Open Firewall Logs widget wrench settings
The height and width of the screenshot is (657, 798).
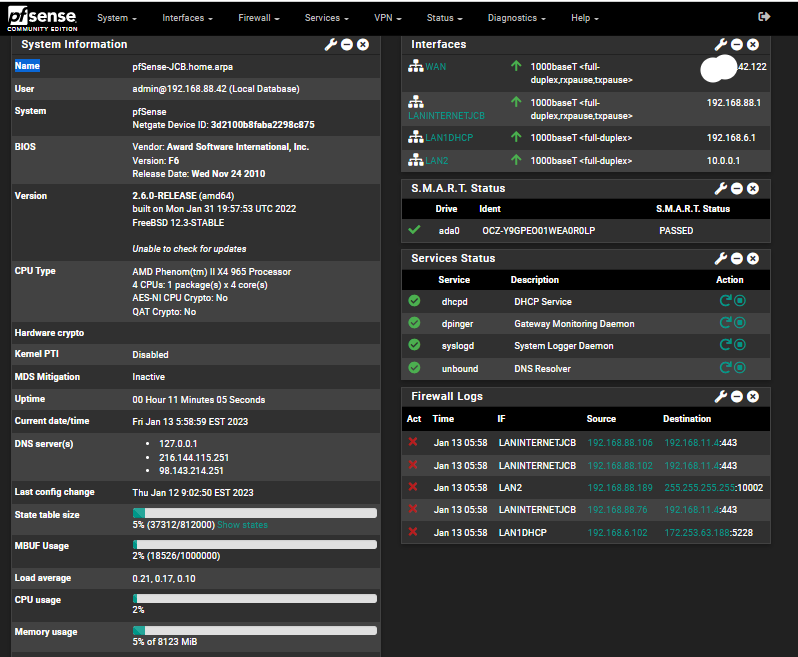click(721, 396)
